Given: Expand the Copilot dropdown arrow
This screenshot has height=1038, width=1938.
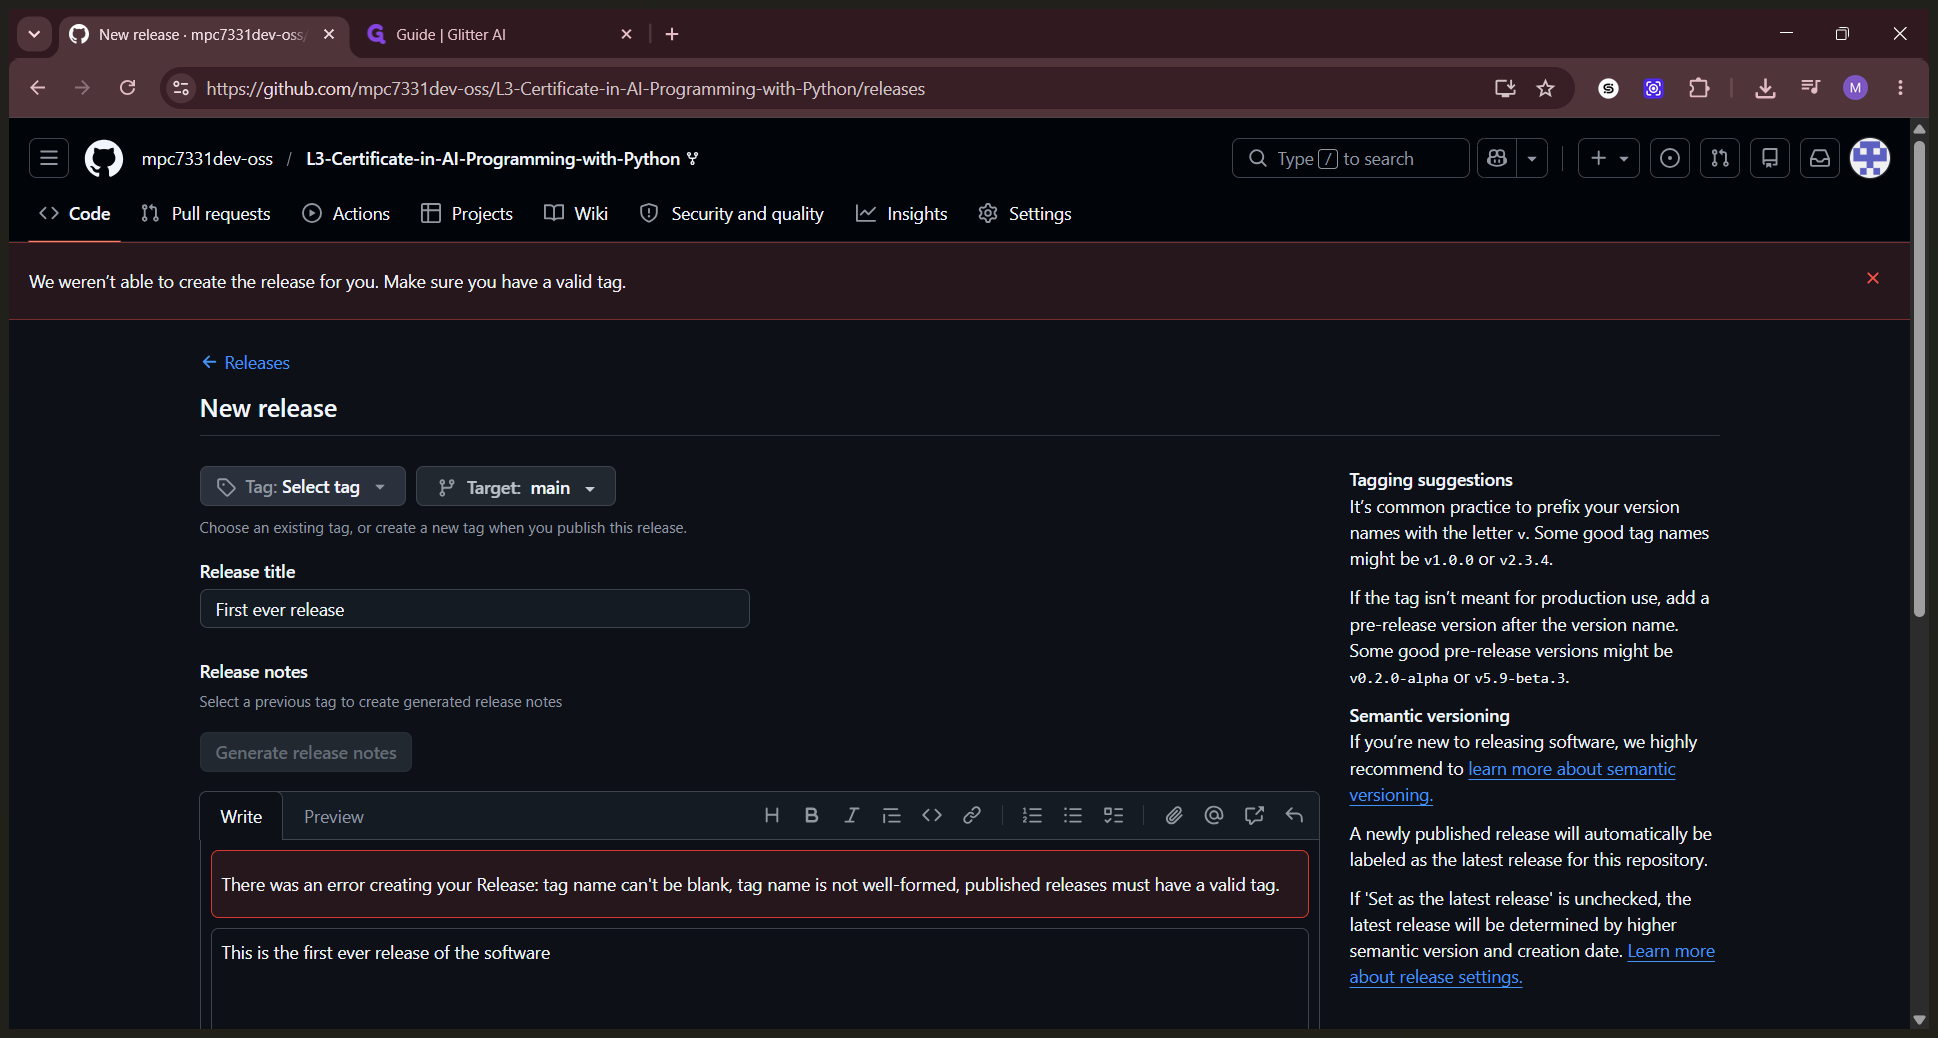Looking at the screenshot, I should [1532, 158].
